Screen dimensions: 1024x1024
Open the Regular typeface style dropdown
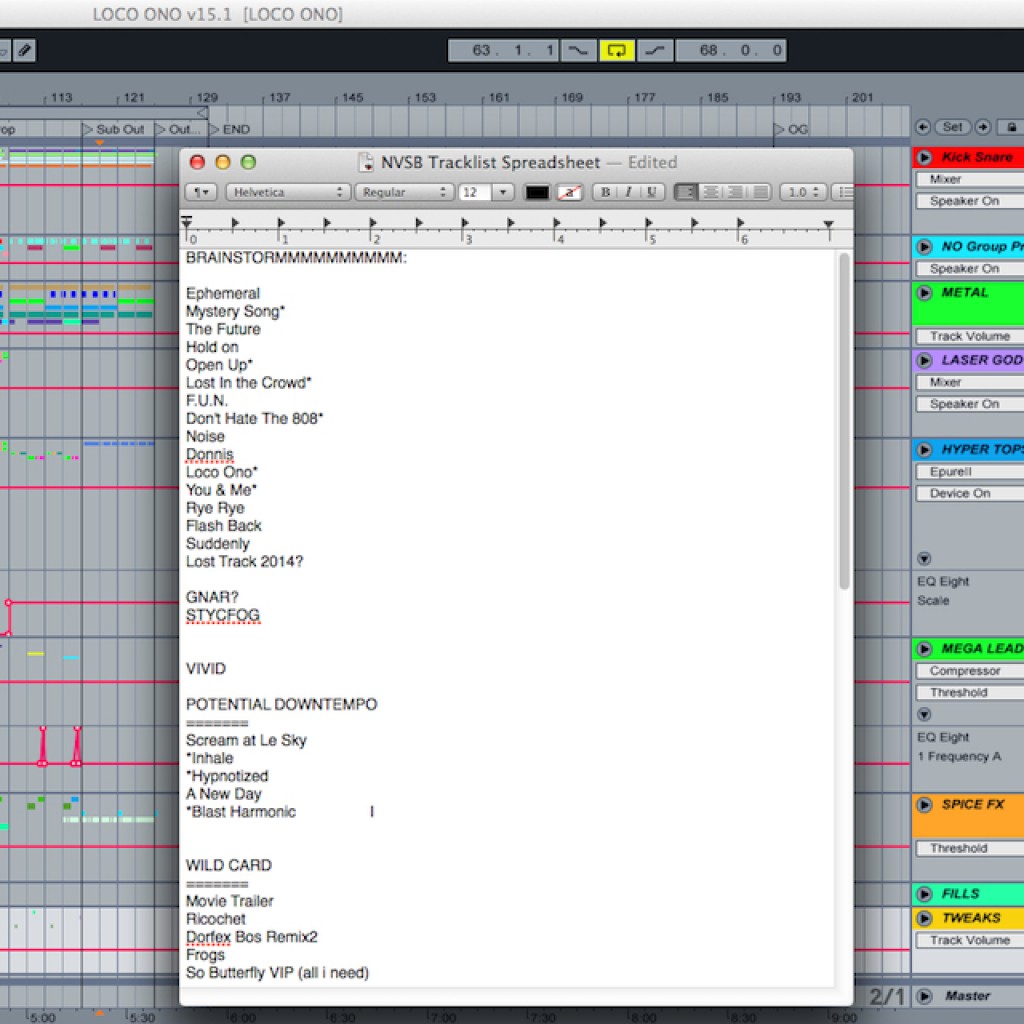[403, 192]
